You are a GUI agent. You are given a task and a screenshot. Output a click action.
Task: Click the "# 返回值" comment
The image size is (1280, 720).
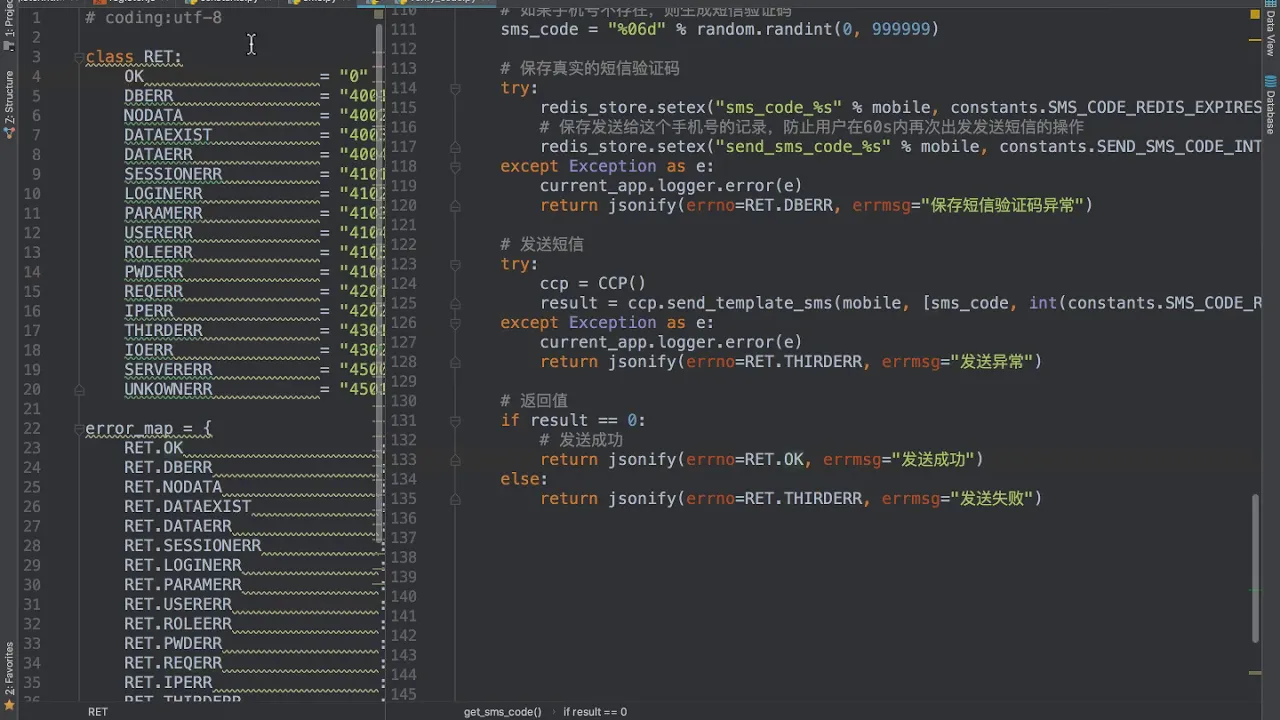[534, 401]
